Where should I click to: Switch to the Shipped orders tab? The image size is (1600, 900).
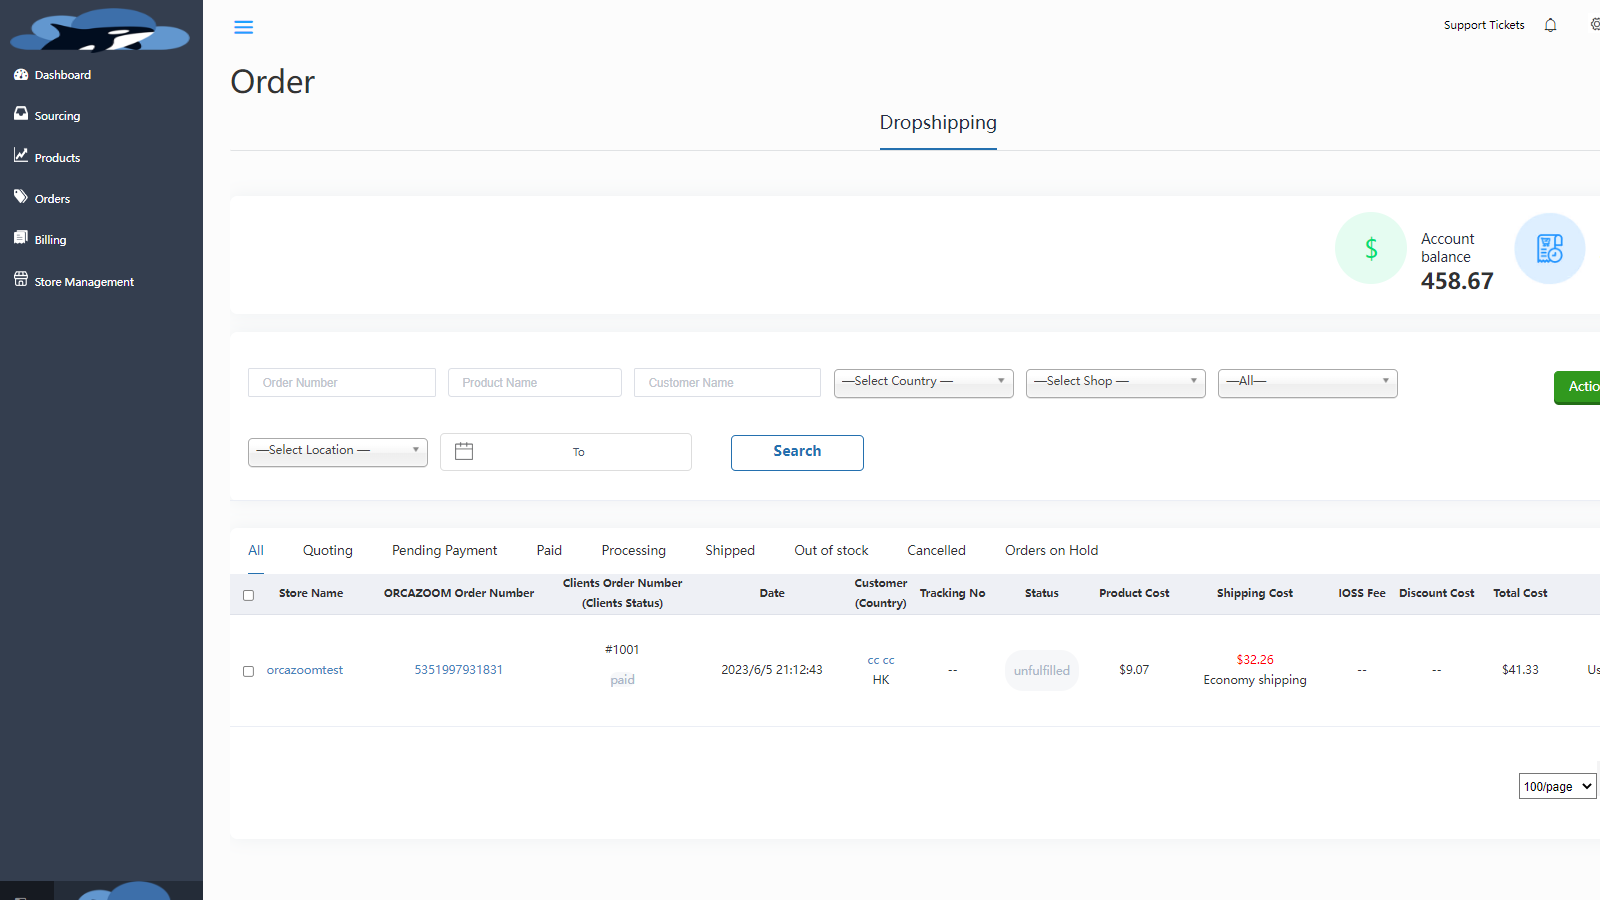coord(730,550)
